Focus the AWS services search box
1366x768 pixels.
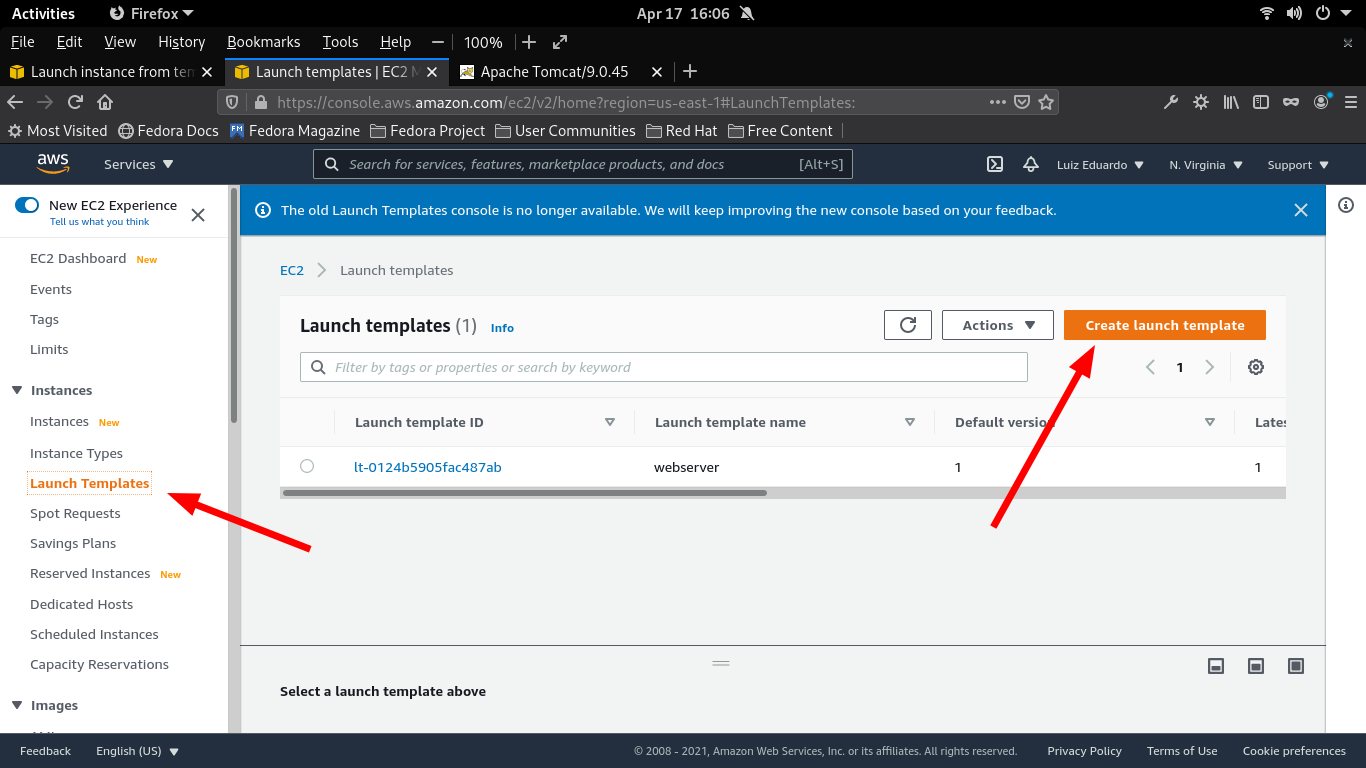point(583,164)
